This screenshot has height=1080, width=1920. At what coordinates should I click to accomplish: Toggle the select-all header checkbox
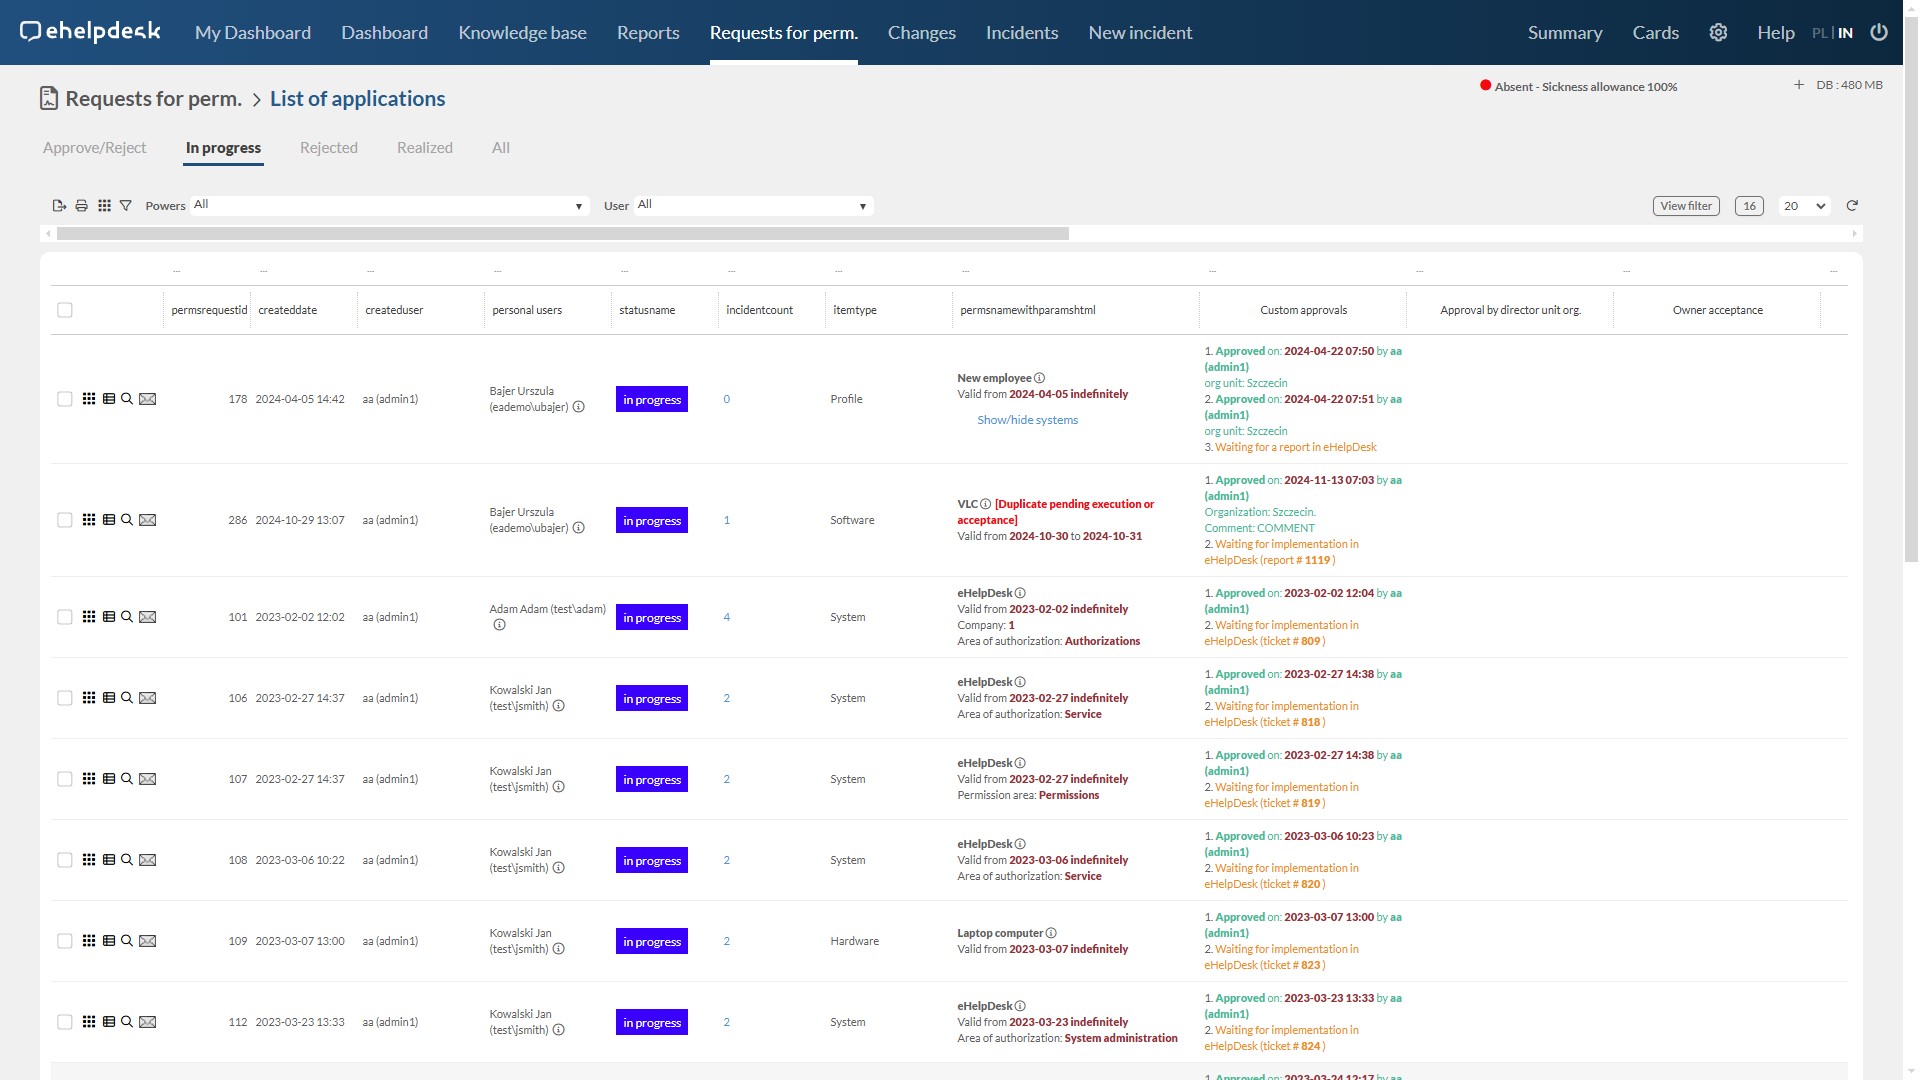pyautogui.click(x=65, y=310)
